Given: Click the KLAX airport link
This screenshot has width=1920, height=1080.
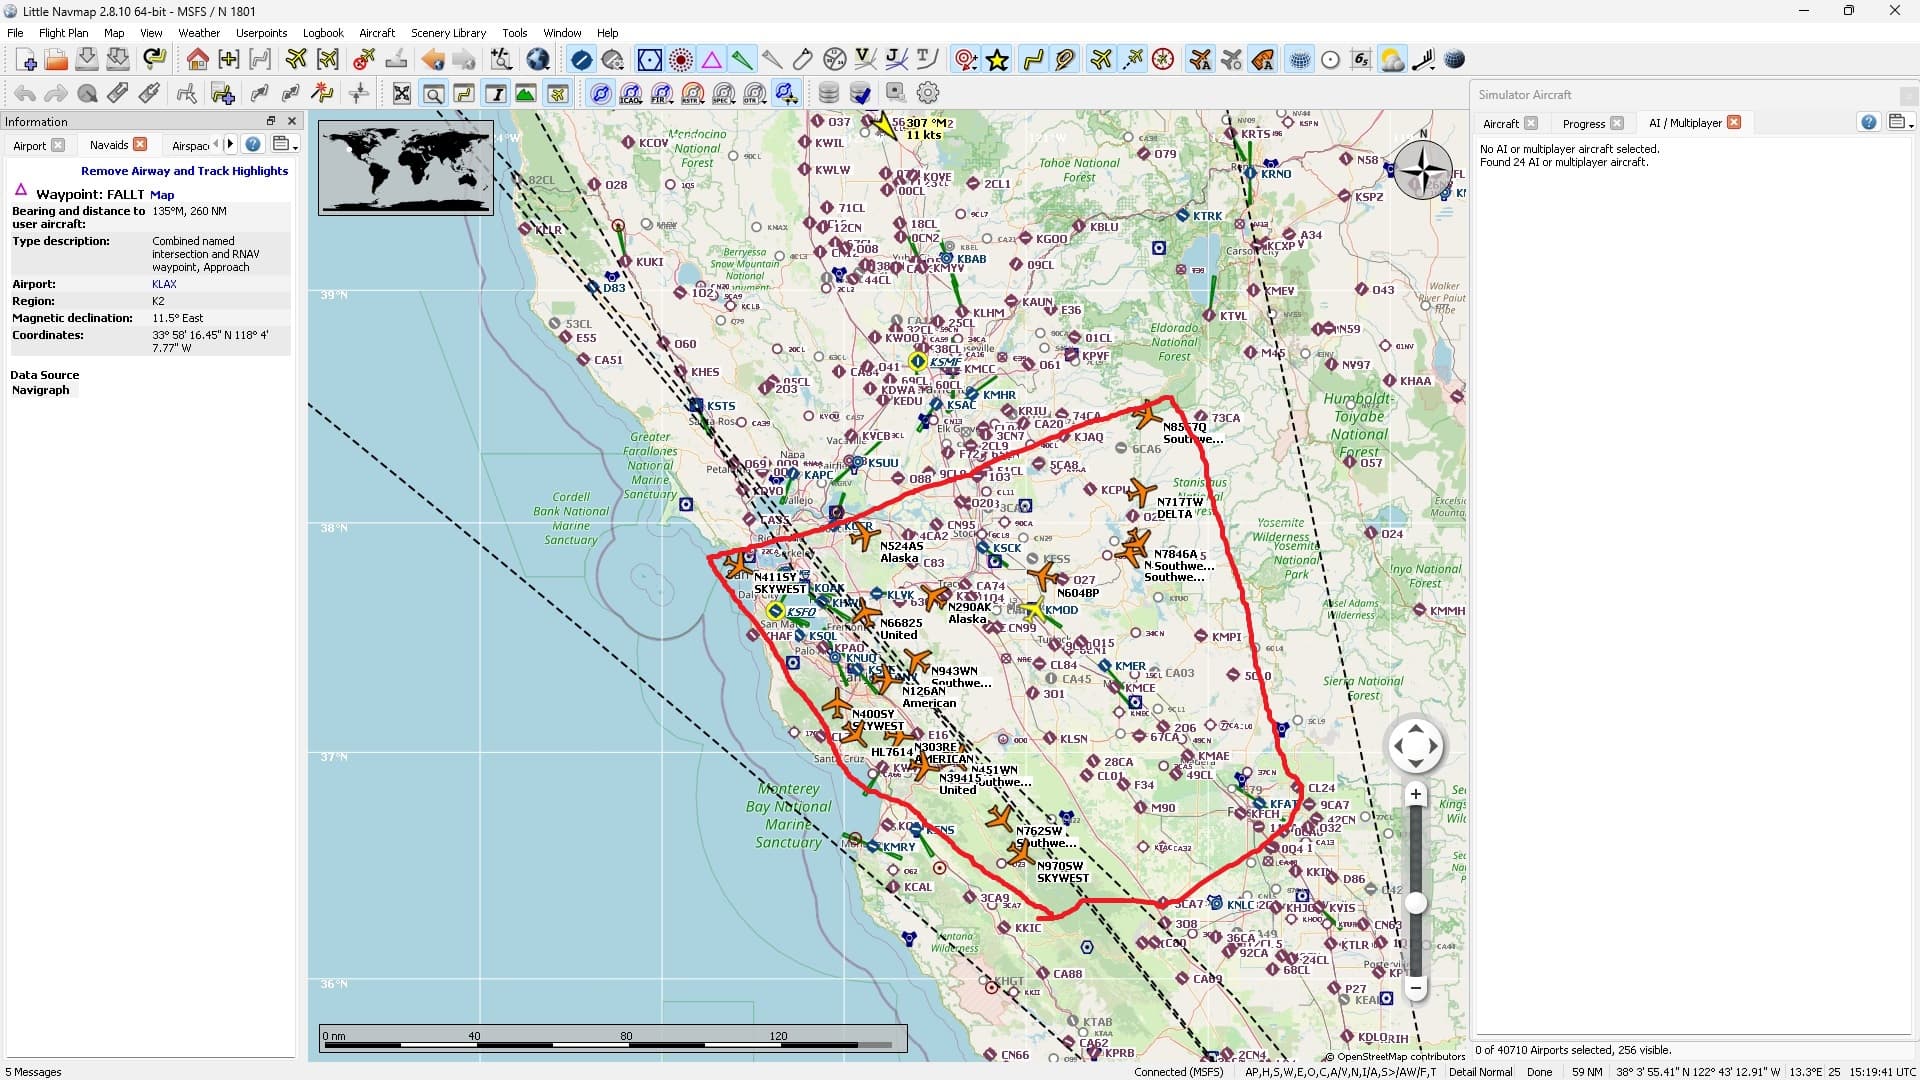Looking at the screenshot, I should 164,284.
